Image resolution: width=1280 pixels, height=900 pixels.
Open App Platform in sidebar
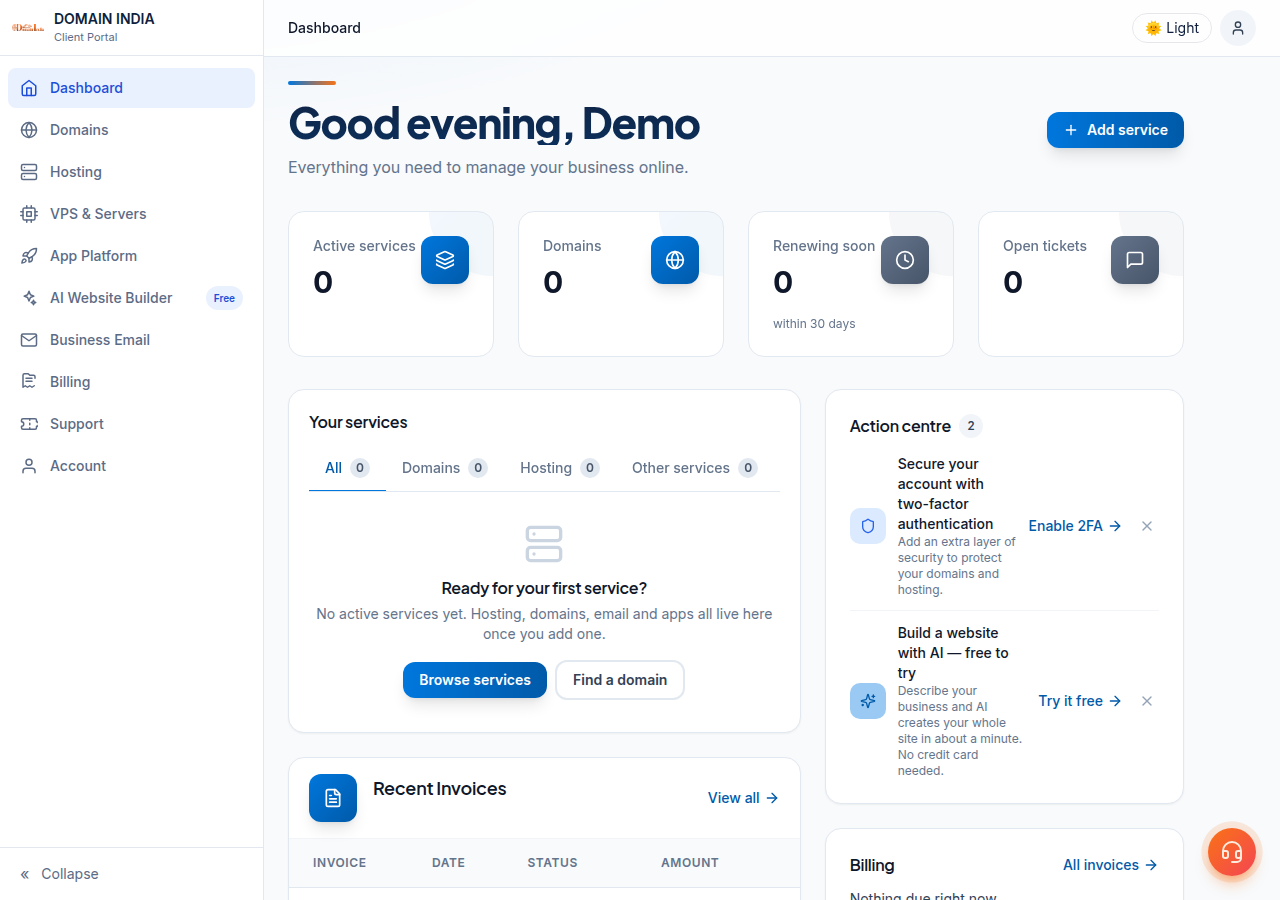click(131, 256)
